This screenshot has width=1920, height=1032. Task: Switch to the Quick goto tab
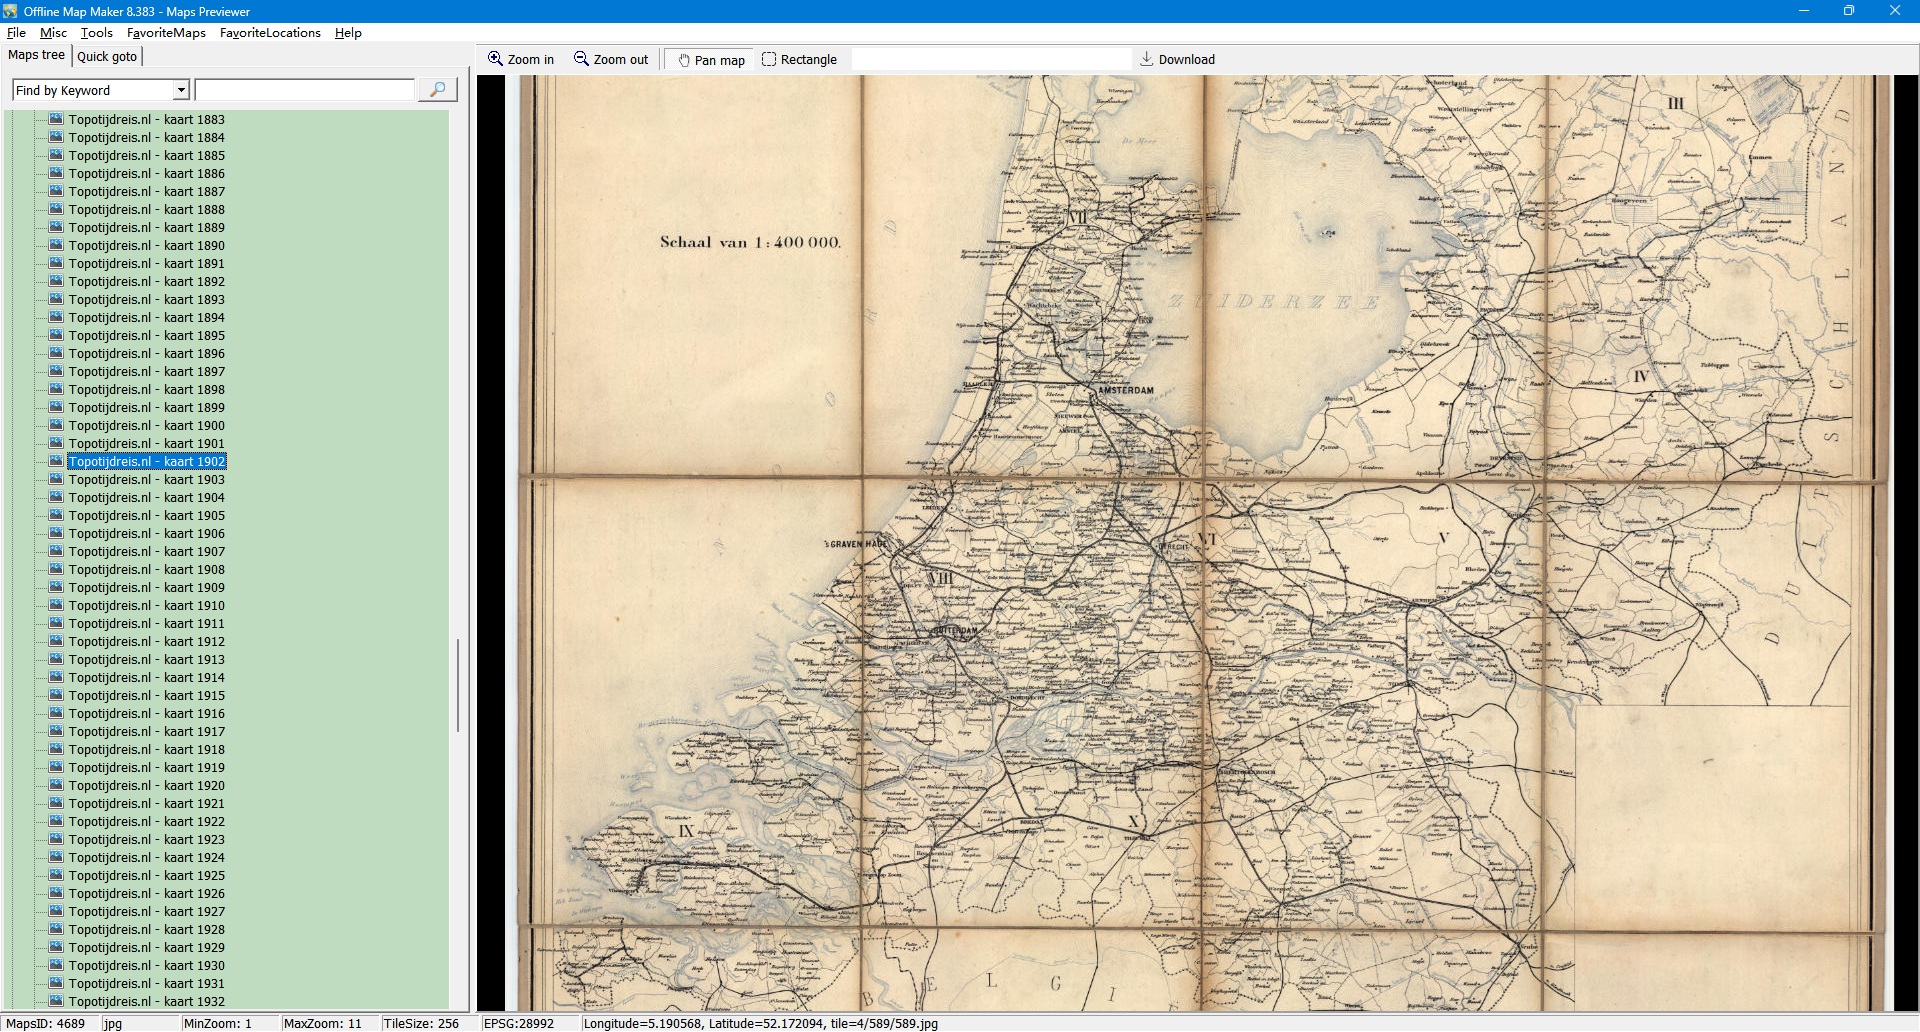(107, 56)
